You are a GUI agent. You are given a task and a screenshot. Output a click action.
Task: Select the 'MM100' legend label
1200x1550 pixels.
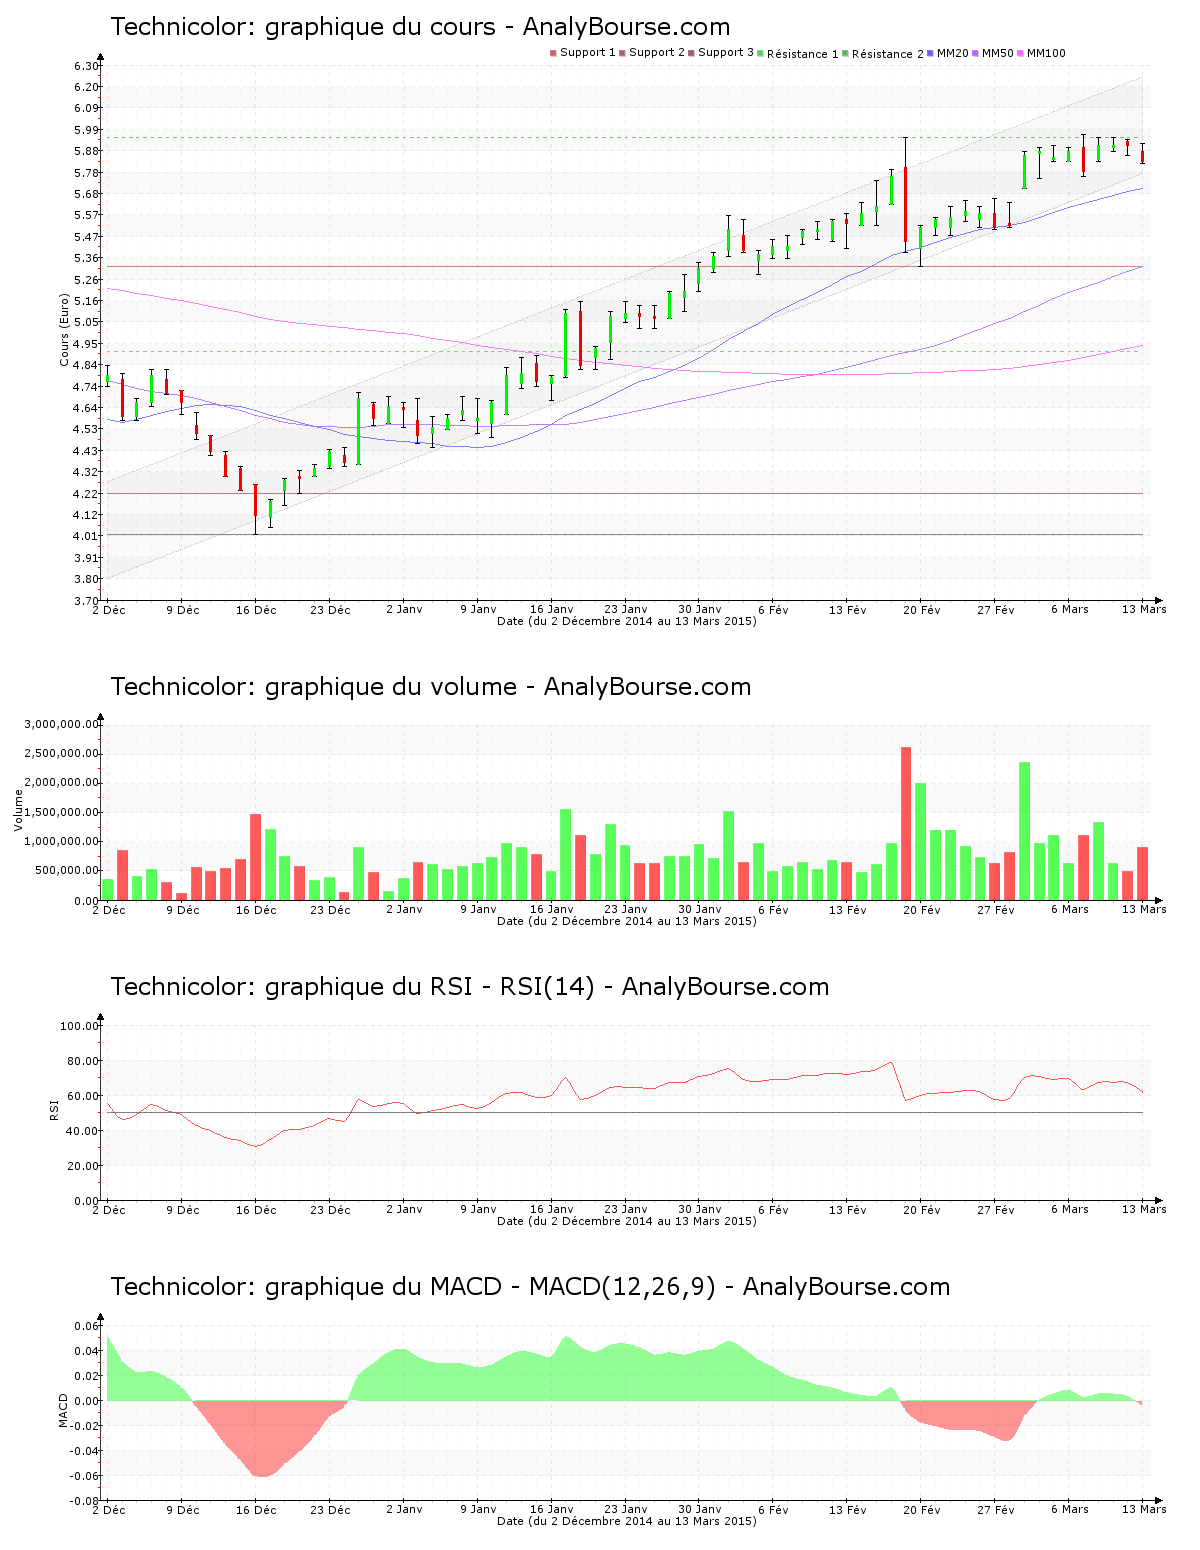(x=1047, y=53)
